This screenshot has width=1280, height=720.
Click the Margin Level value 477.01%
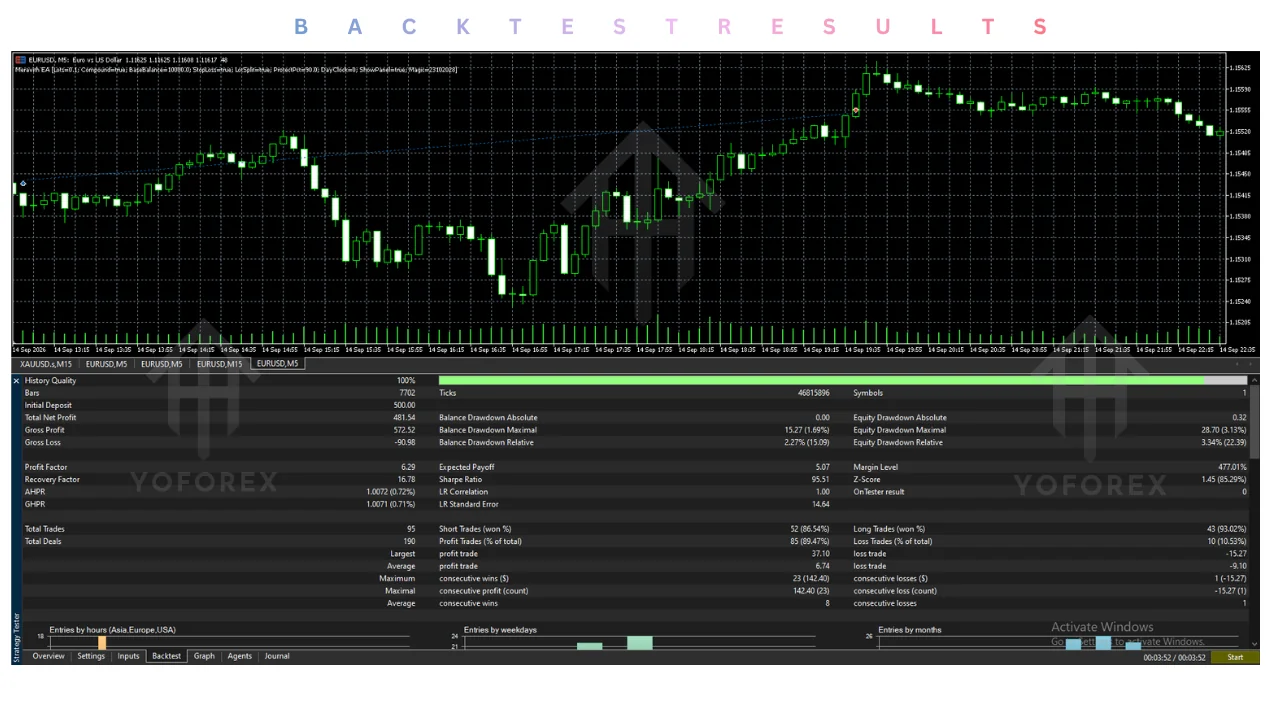[x=1232, y=467]
